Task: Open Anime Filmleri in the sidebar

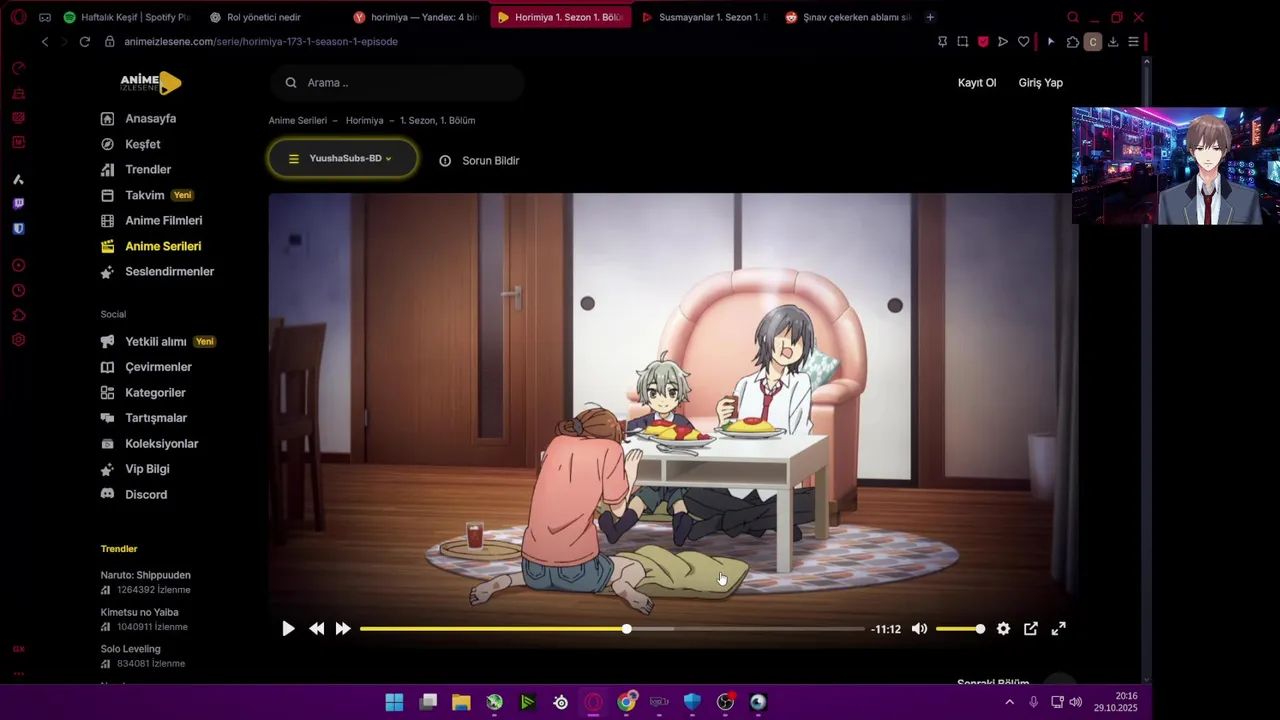Action: click(x=163, y=221)
